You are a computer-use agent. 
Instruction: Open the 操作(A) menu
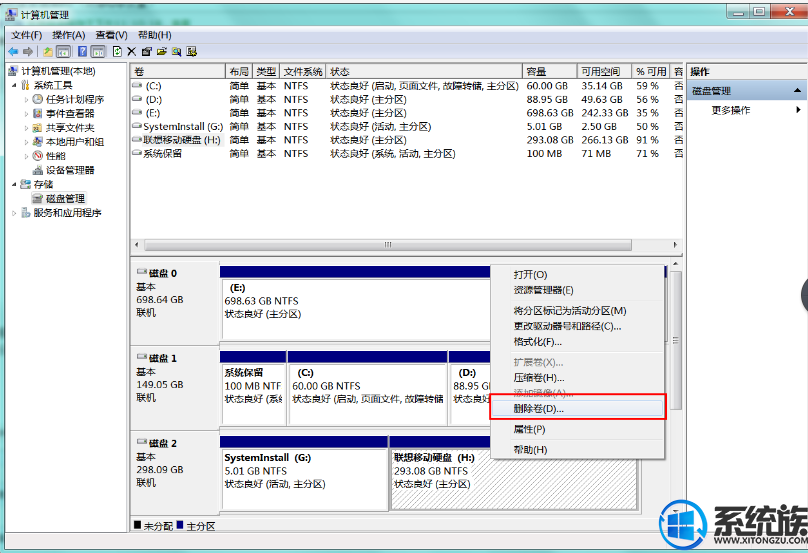pyautogui.click(x=69, y=35)
